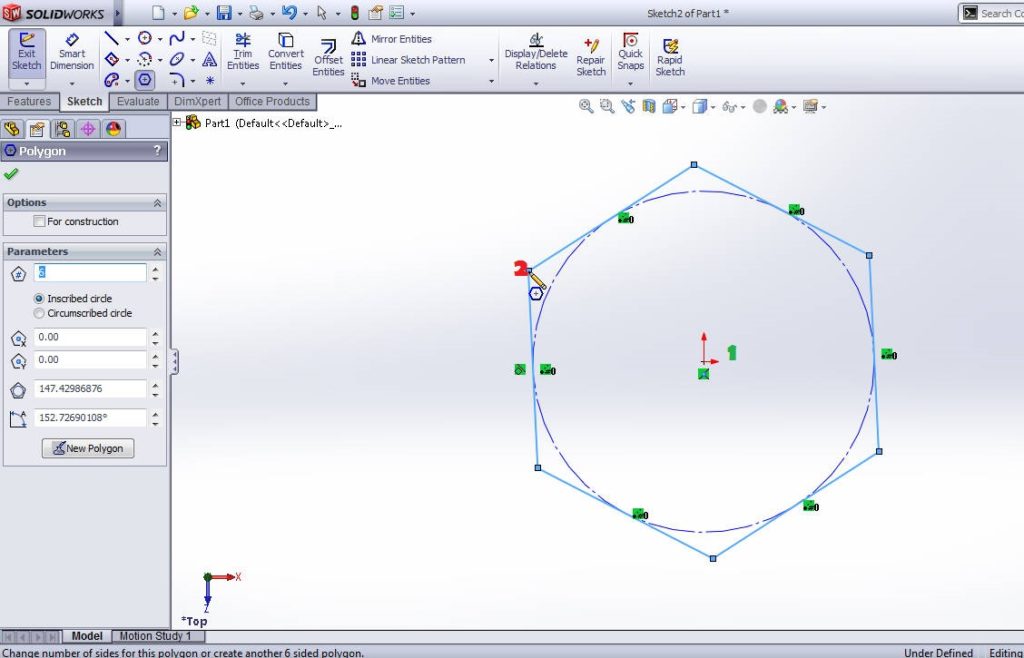
Task: Open the Linear Sketch Pattern dropdown arrow
Action: 491,60
